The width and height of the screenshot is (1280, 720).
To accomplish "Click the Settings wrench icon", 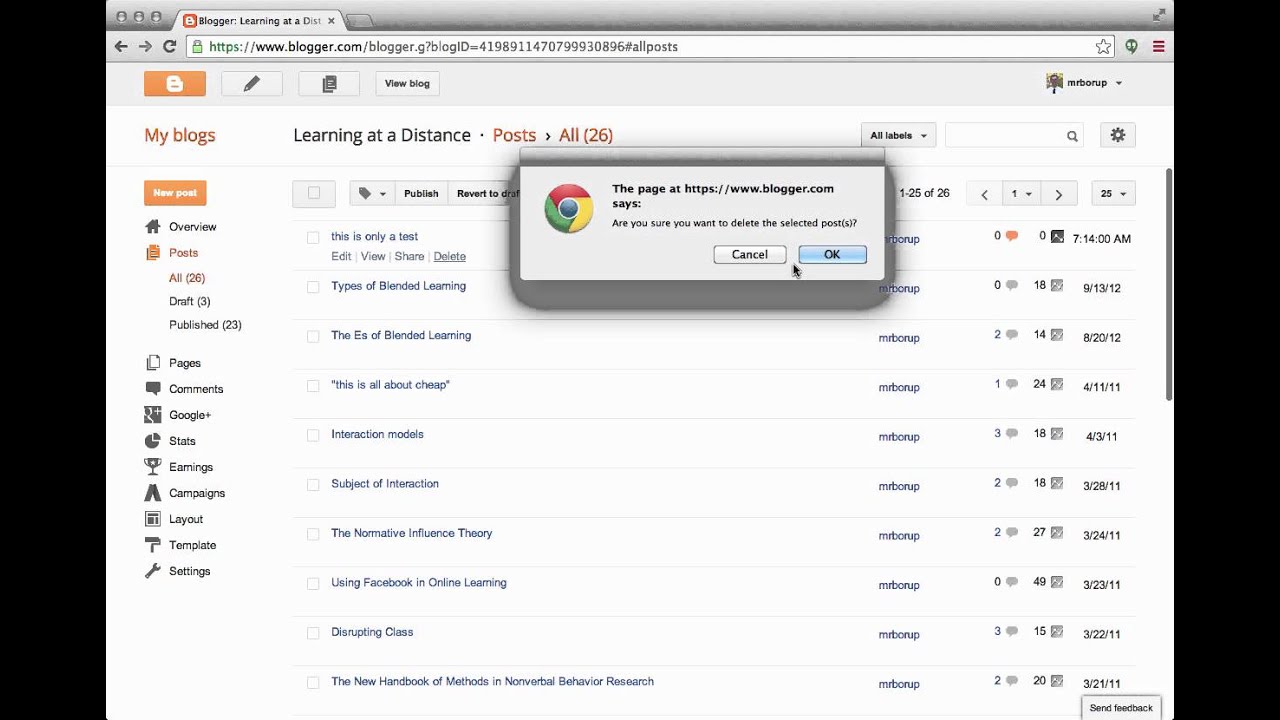I will 152,571.
